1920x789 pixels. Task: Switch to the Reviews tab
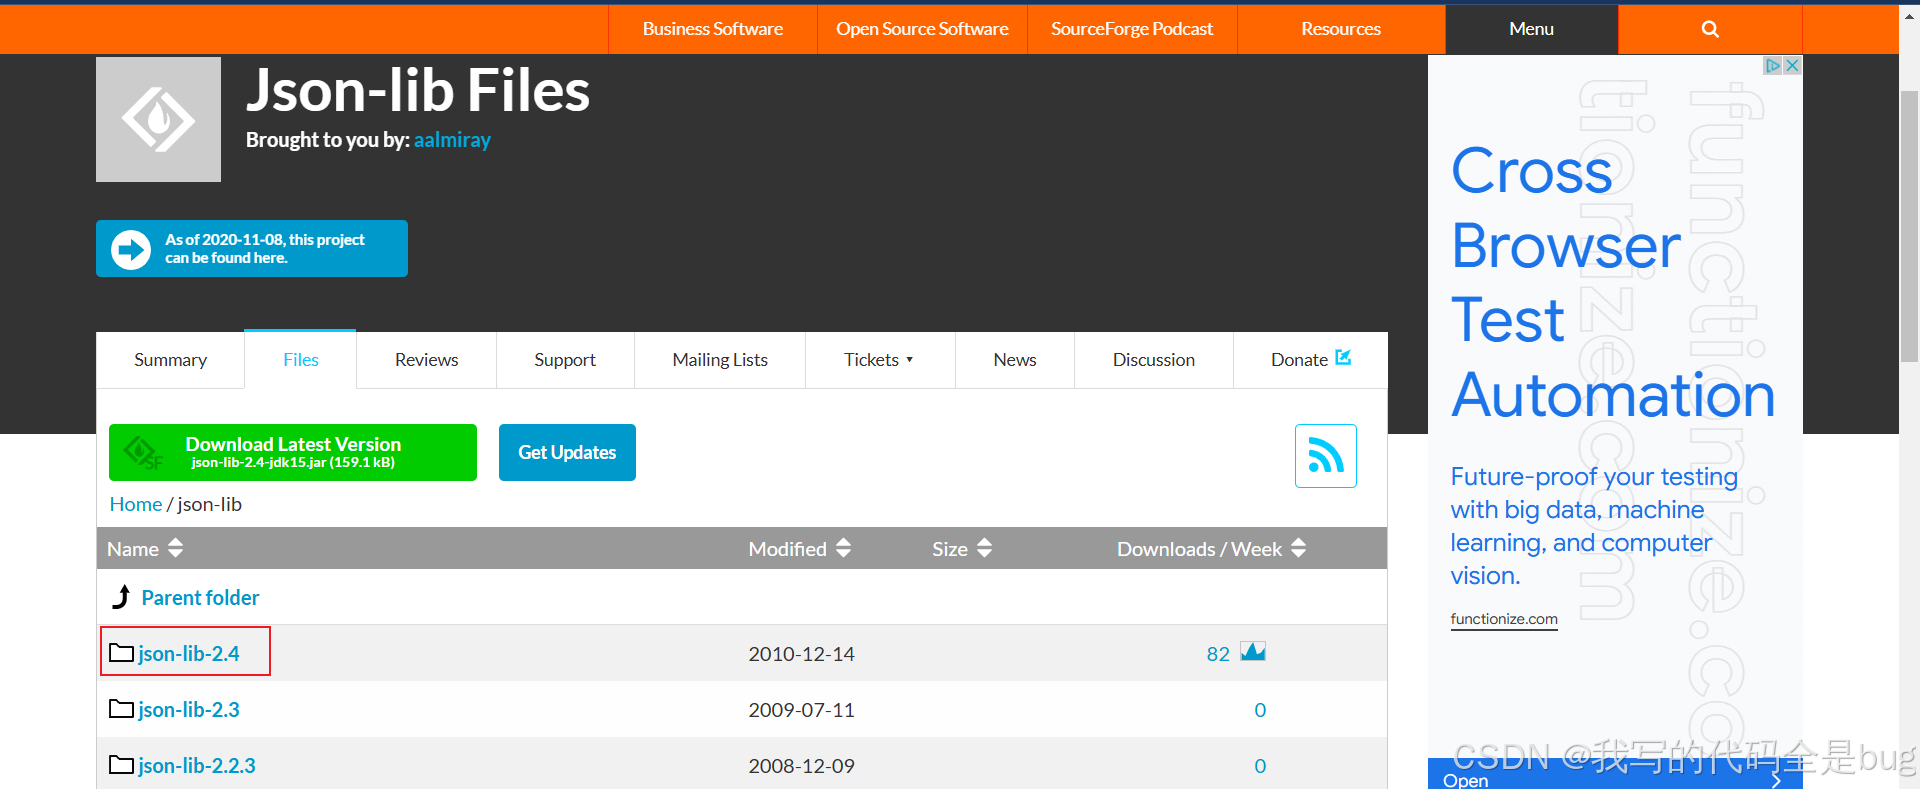click(x=426, y=360)
